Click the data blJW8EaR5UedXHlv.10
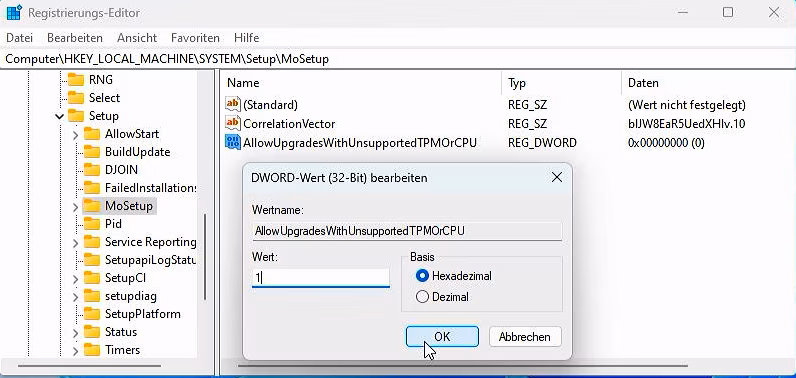 [686, 124]
